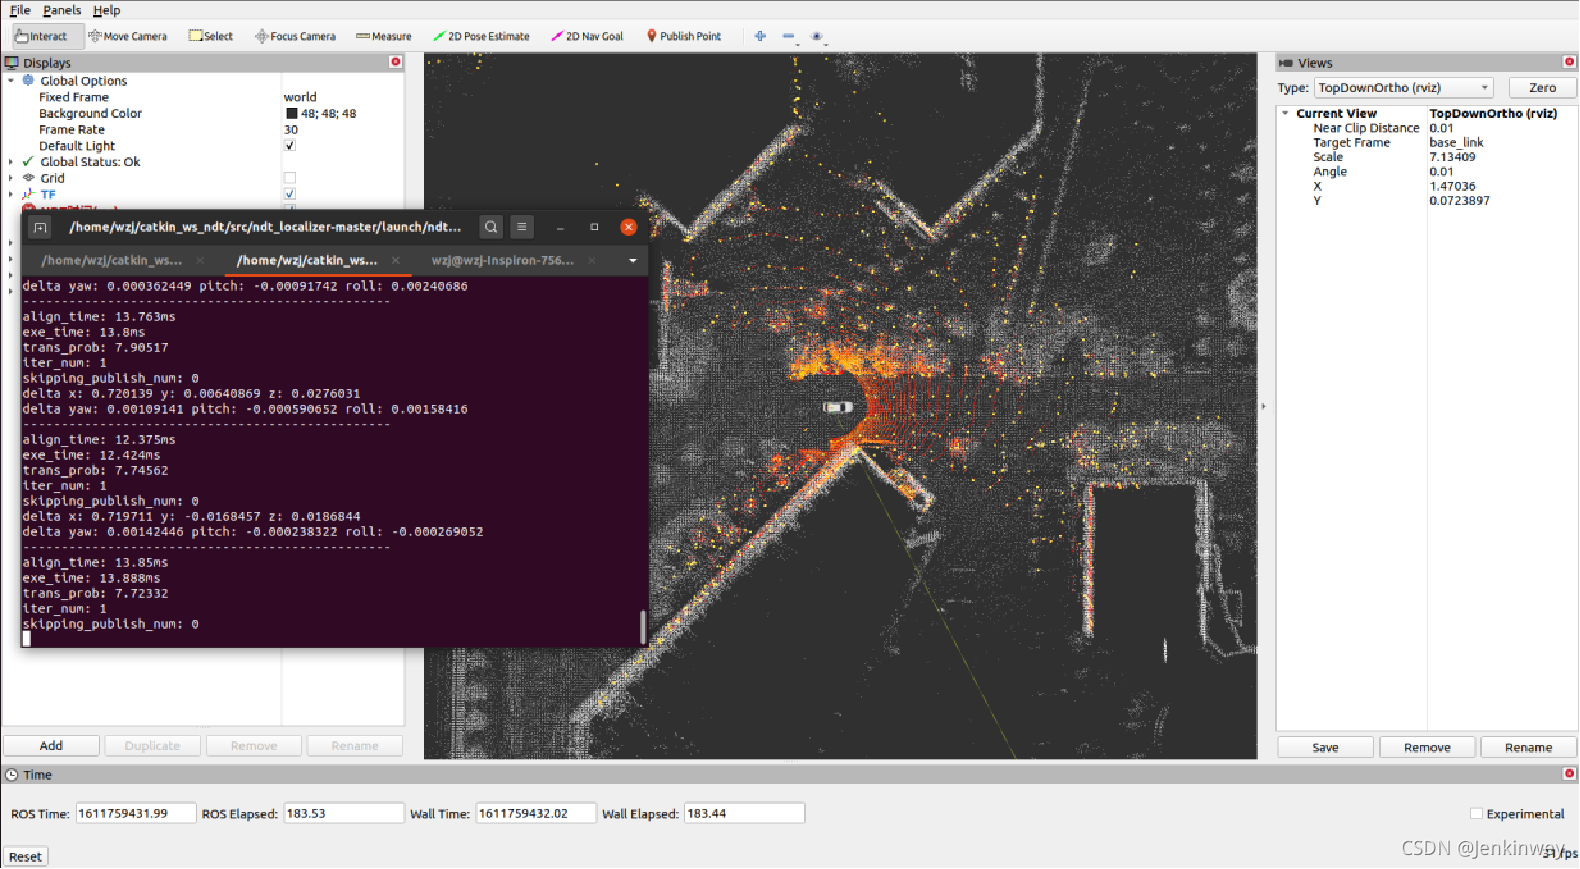Close the Time panel
The height and width of the screenshot is (869, 1580).
click(x=1570, y=774)
